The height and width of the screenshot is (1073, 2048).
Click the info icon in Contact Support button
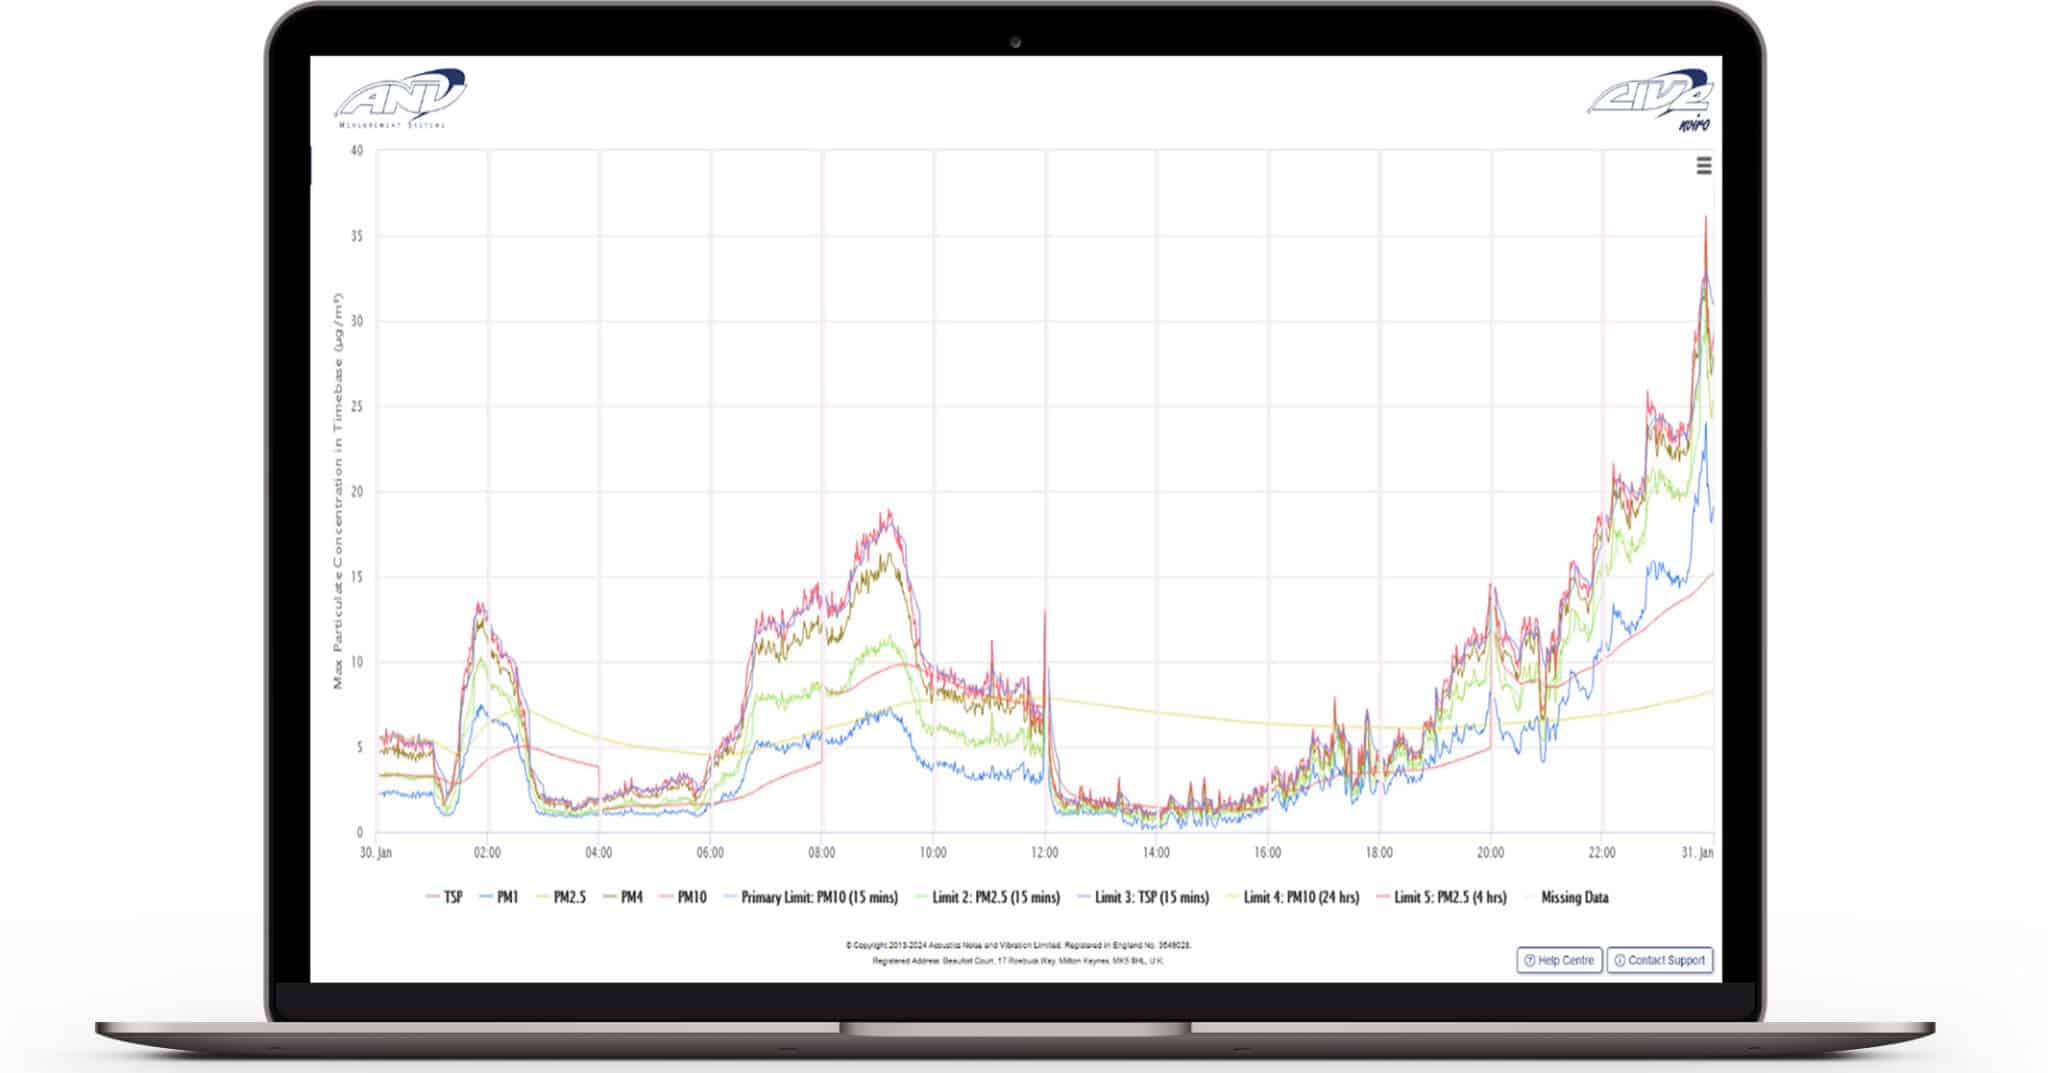(1620, 960)
